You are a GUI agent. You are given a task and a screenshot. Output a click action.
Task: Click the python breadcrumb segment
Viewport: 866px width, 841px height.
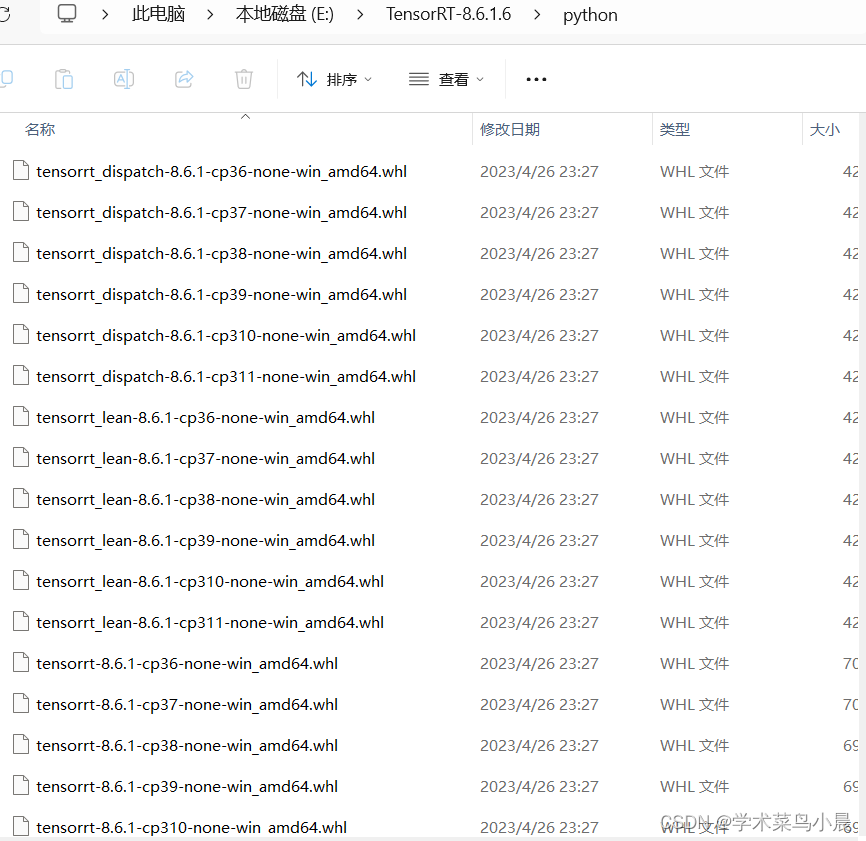[x=590, y=15]
